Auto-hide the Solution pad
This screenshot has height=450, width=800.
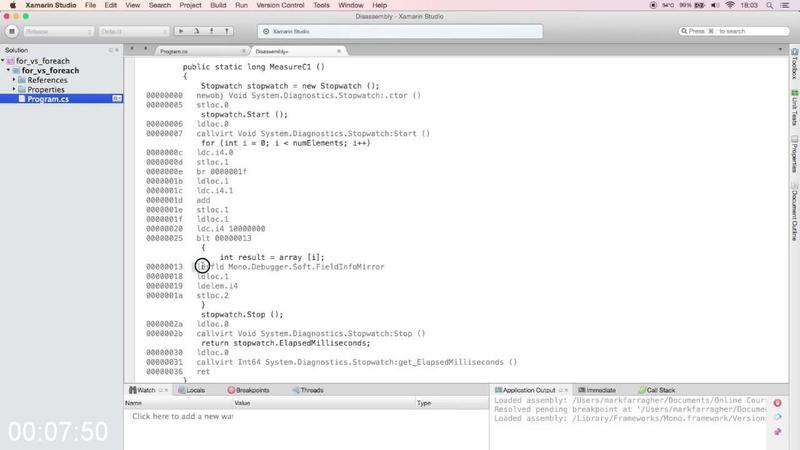click(111, 50)
